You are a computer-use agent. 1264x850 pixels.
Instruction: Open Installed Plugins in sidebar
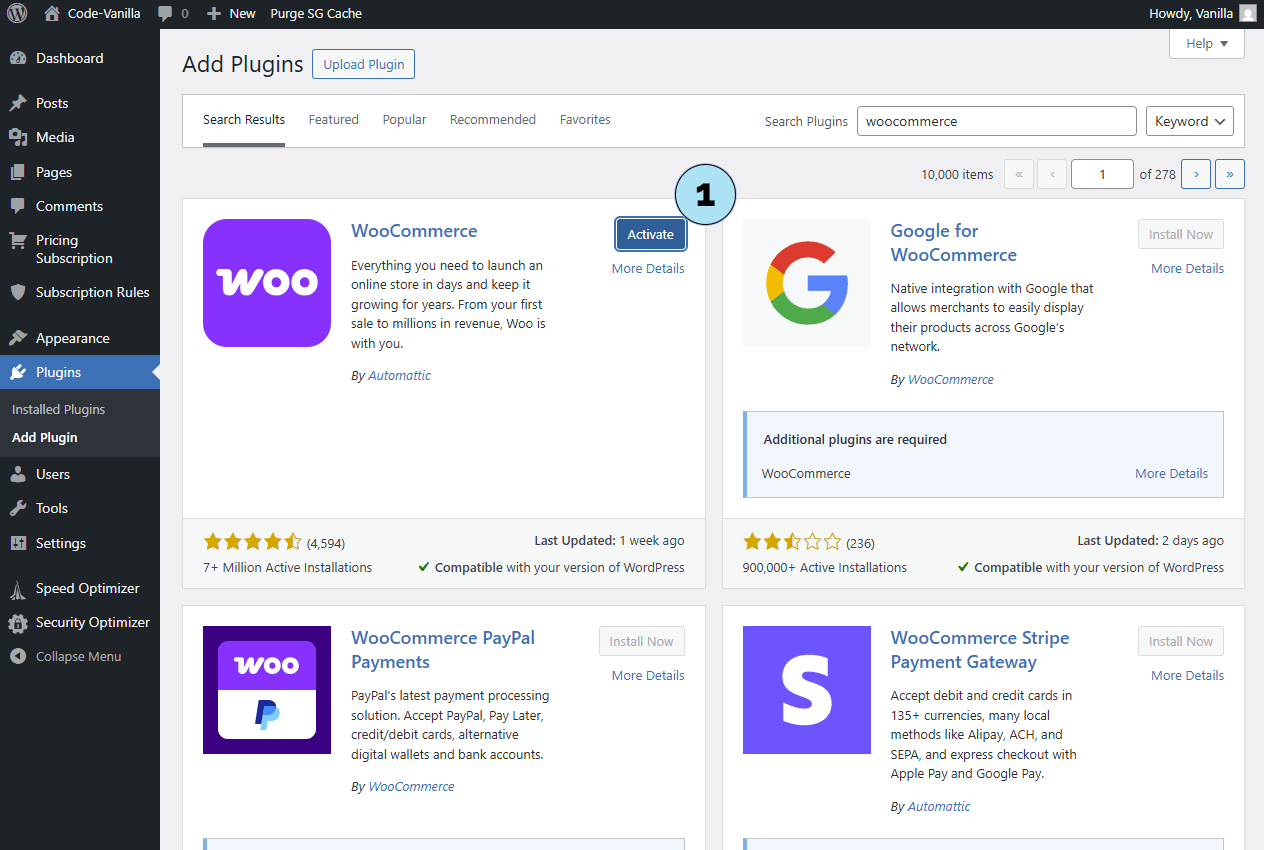pos(58,410)
